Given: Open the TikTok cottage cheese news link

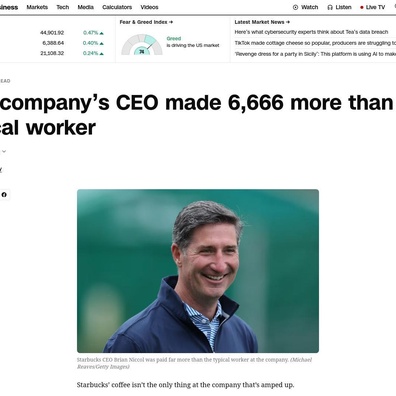Looking at the screenshot, I should 315,43.
